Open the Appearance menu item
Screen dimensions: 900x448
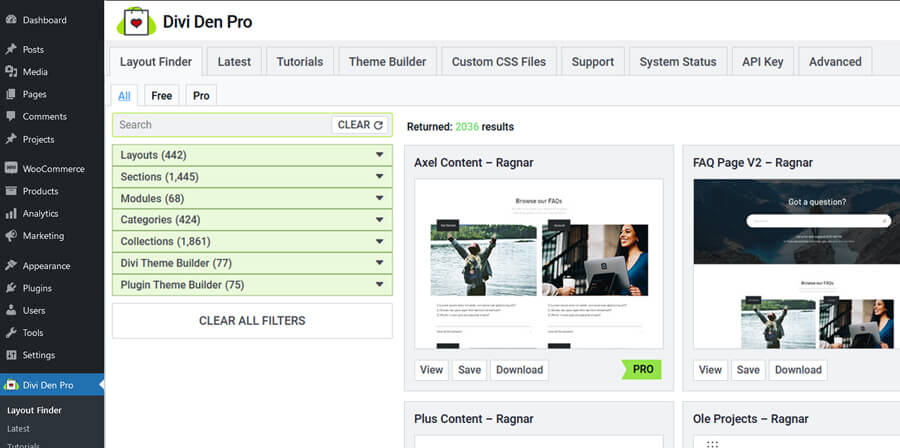[46, 266]
